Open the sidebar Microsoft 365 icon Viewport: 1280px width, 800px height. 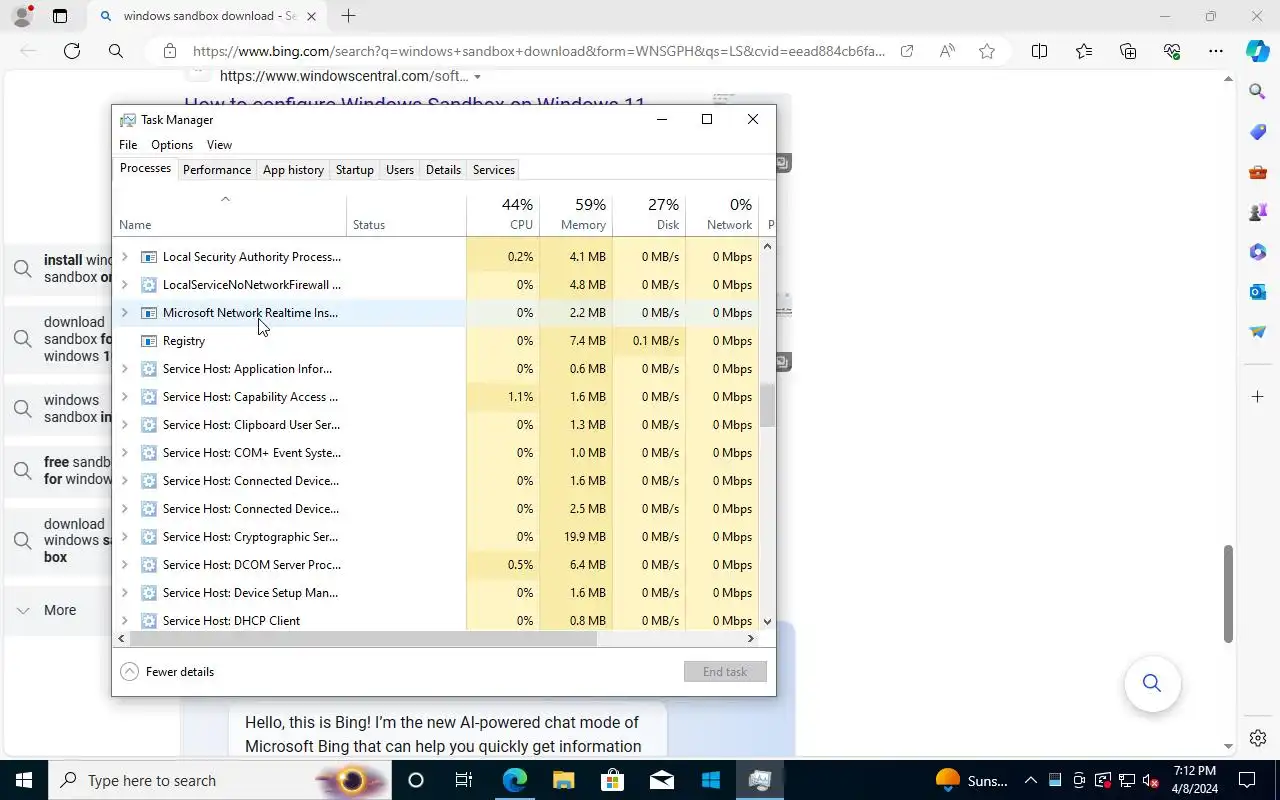click(x=1258, y=252)
